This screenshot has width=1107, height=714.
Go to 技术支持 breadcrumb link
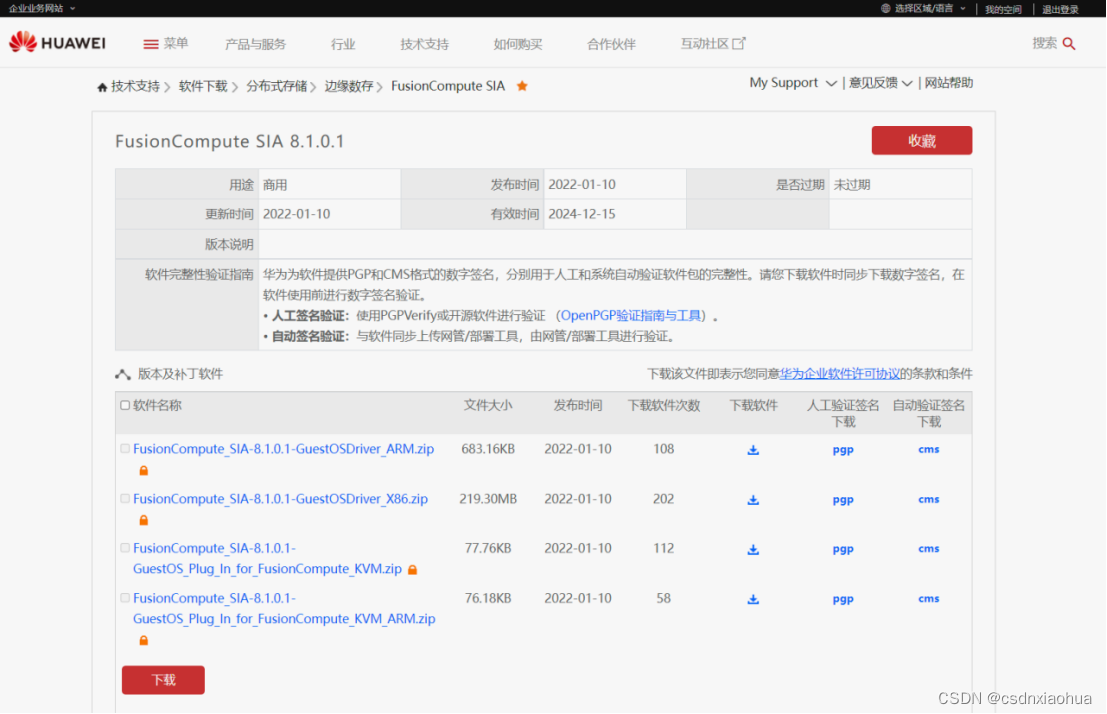[x=135, y=86]
